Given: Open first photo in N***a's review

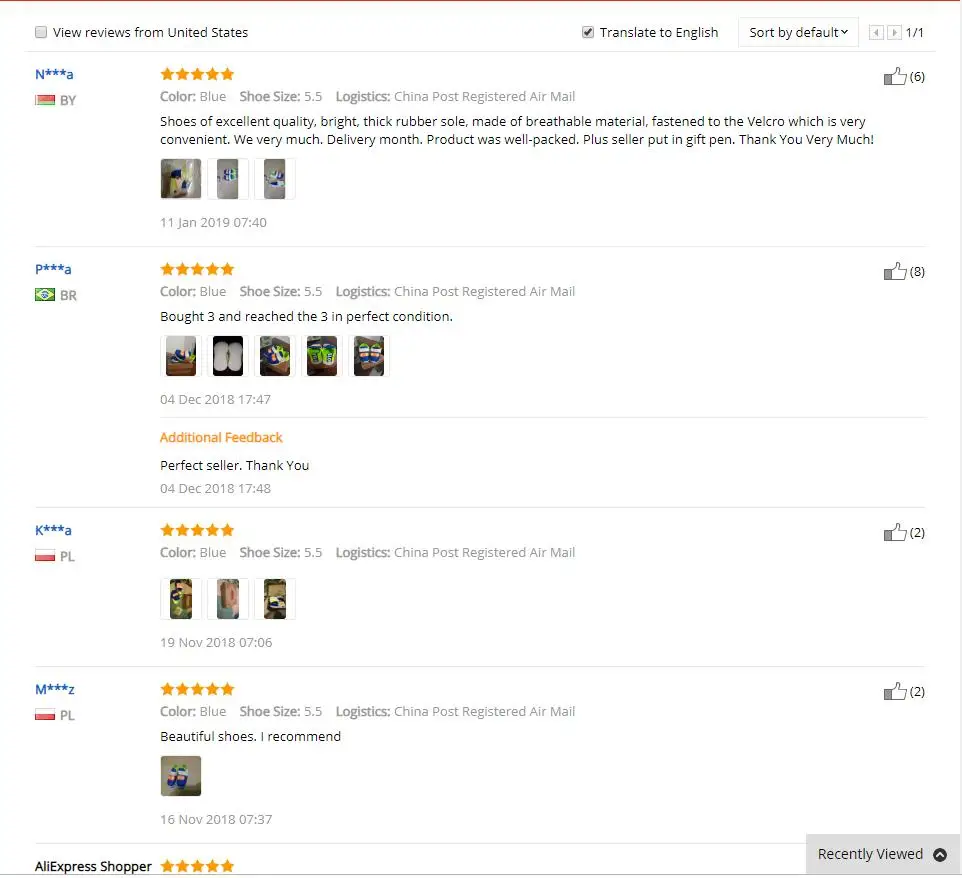Looking at the screenshot, I should tap(181, 179).
